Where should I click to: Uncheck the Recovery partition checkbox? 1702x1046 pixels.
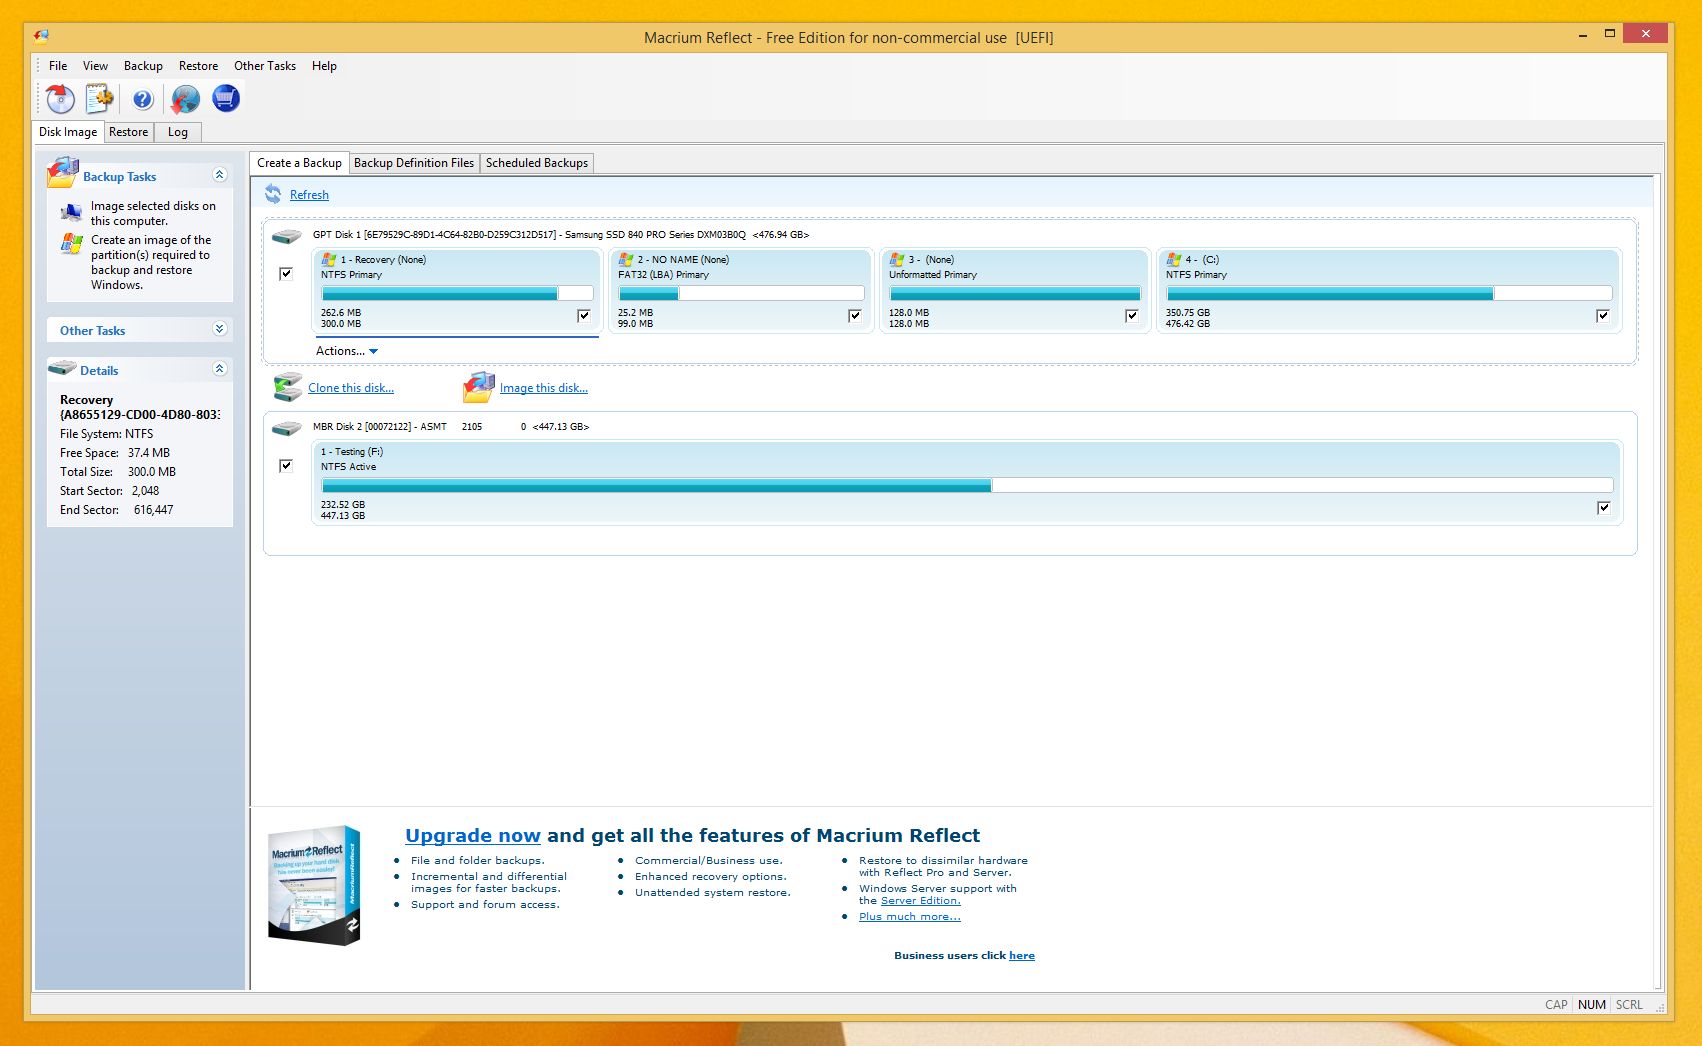point(584,315)
